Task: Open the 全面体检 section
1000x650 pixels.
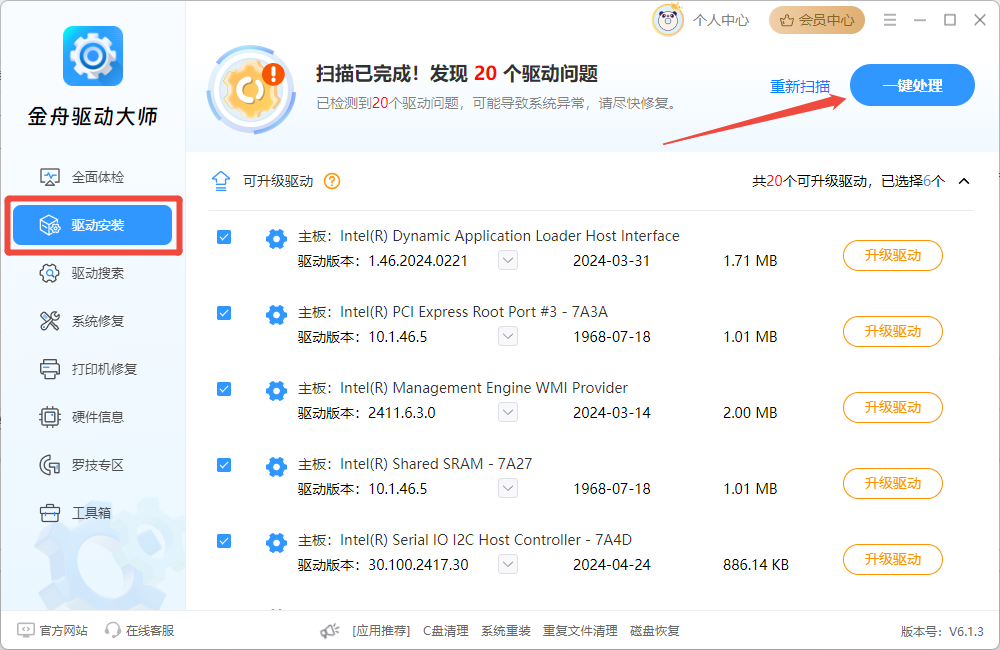Action: tap(92, 177)
